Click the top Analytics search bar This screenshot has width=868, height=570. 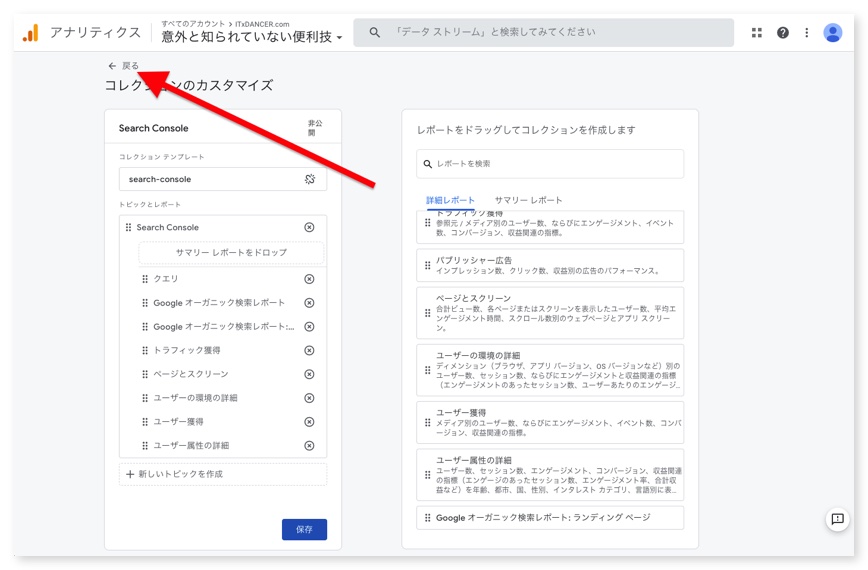point(543,32)
